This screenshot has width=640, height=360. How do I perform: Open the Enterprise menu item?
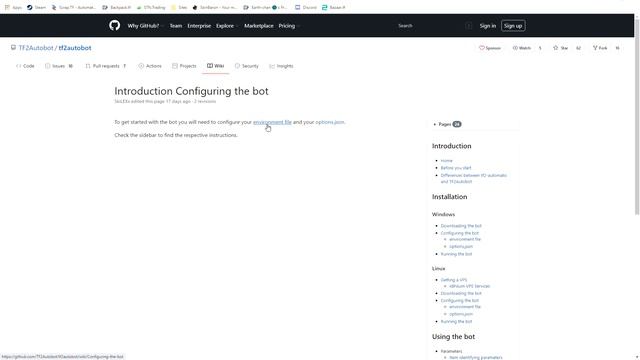point(199,26)
